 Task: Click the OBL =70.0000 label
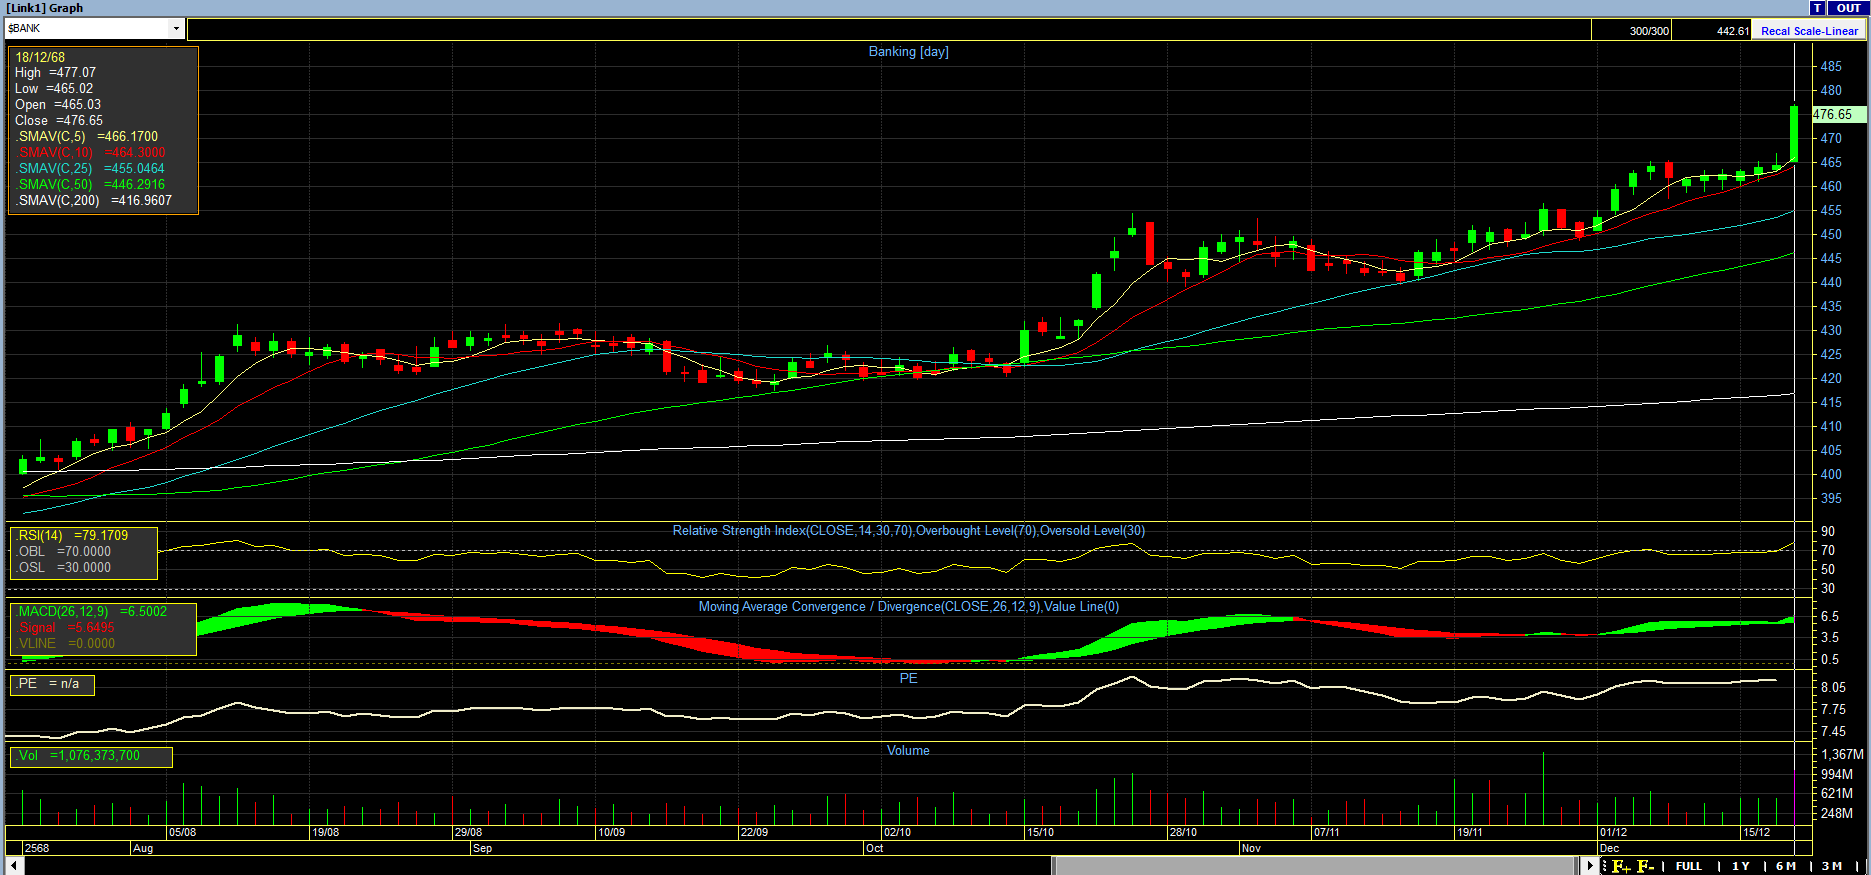point(64,551)
